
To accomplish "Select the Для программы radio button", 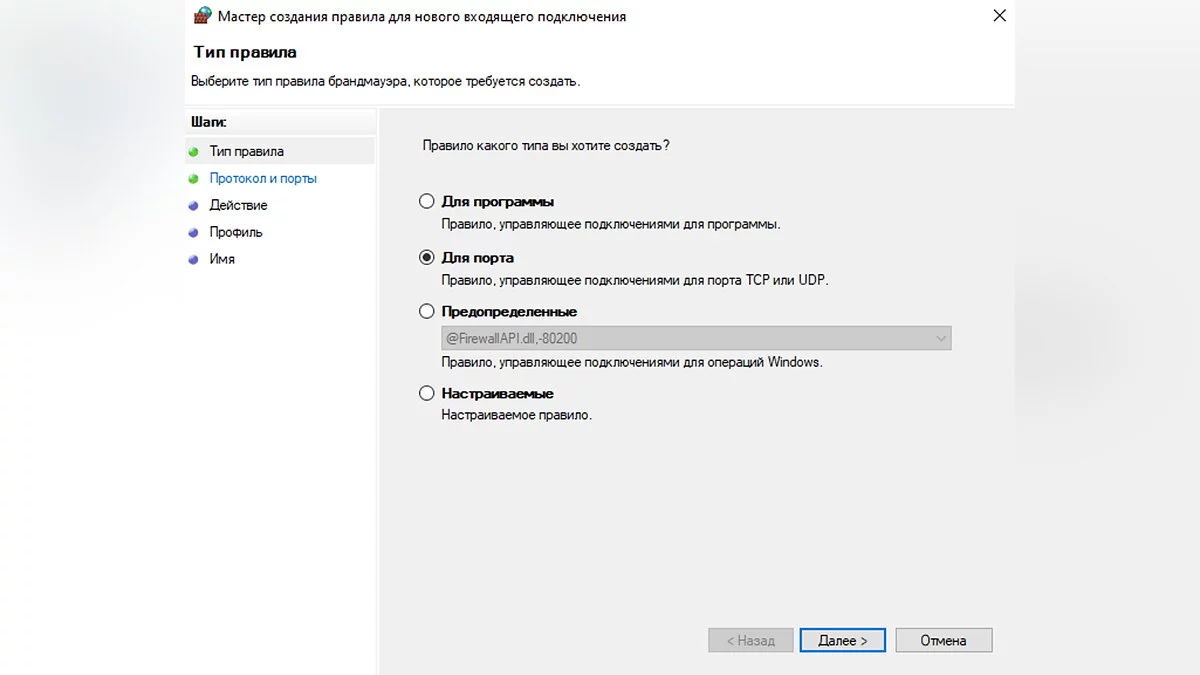I will pos(427,202).
